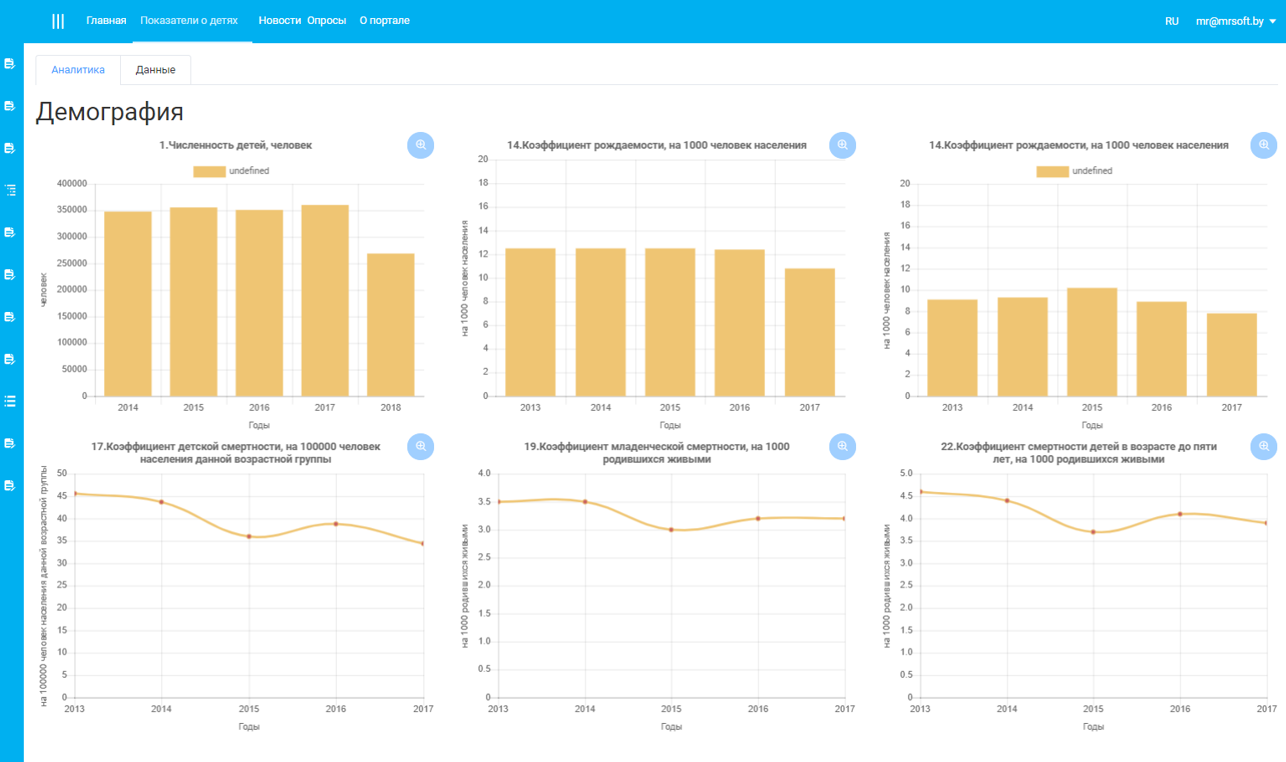Viewport: 1286px width, 762px height.
Task: Open the RU language selector
Action: point(1172,21)
